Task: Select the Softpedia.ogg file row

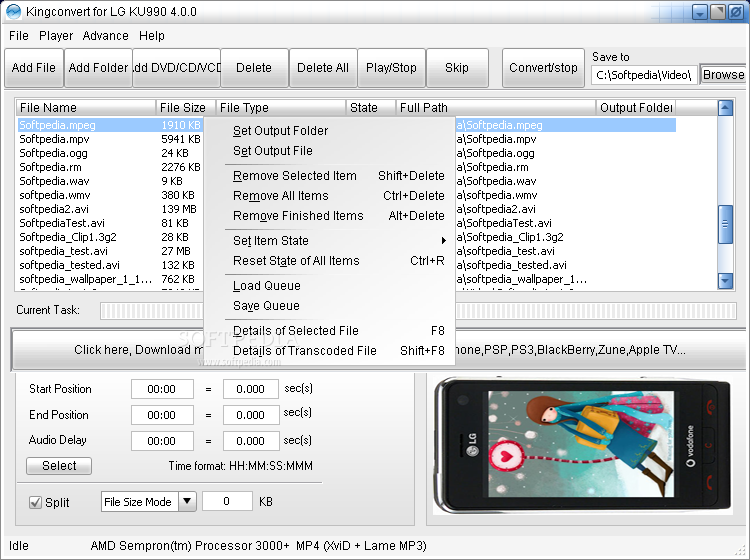Action: (x=110, y=153)
